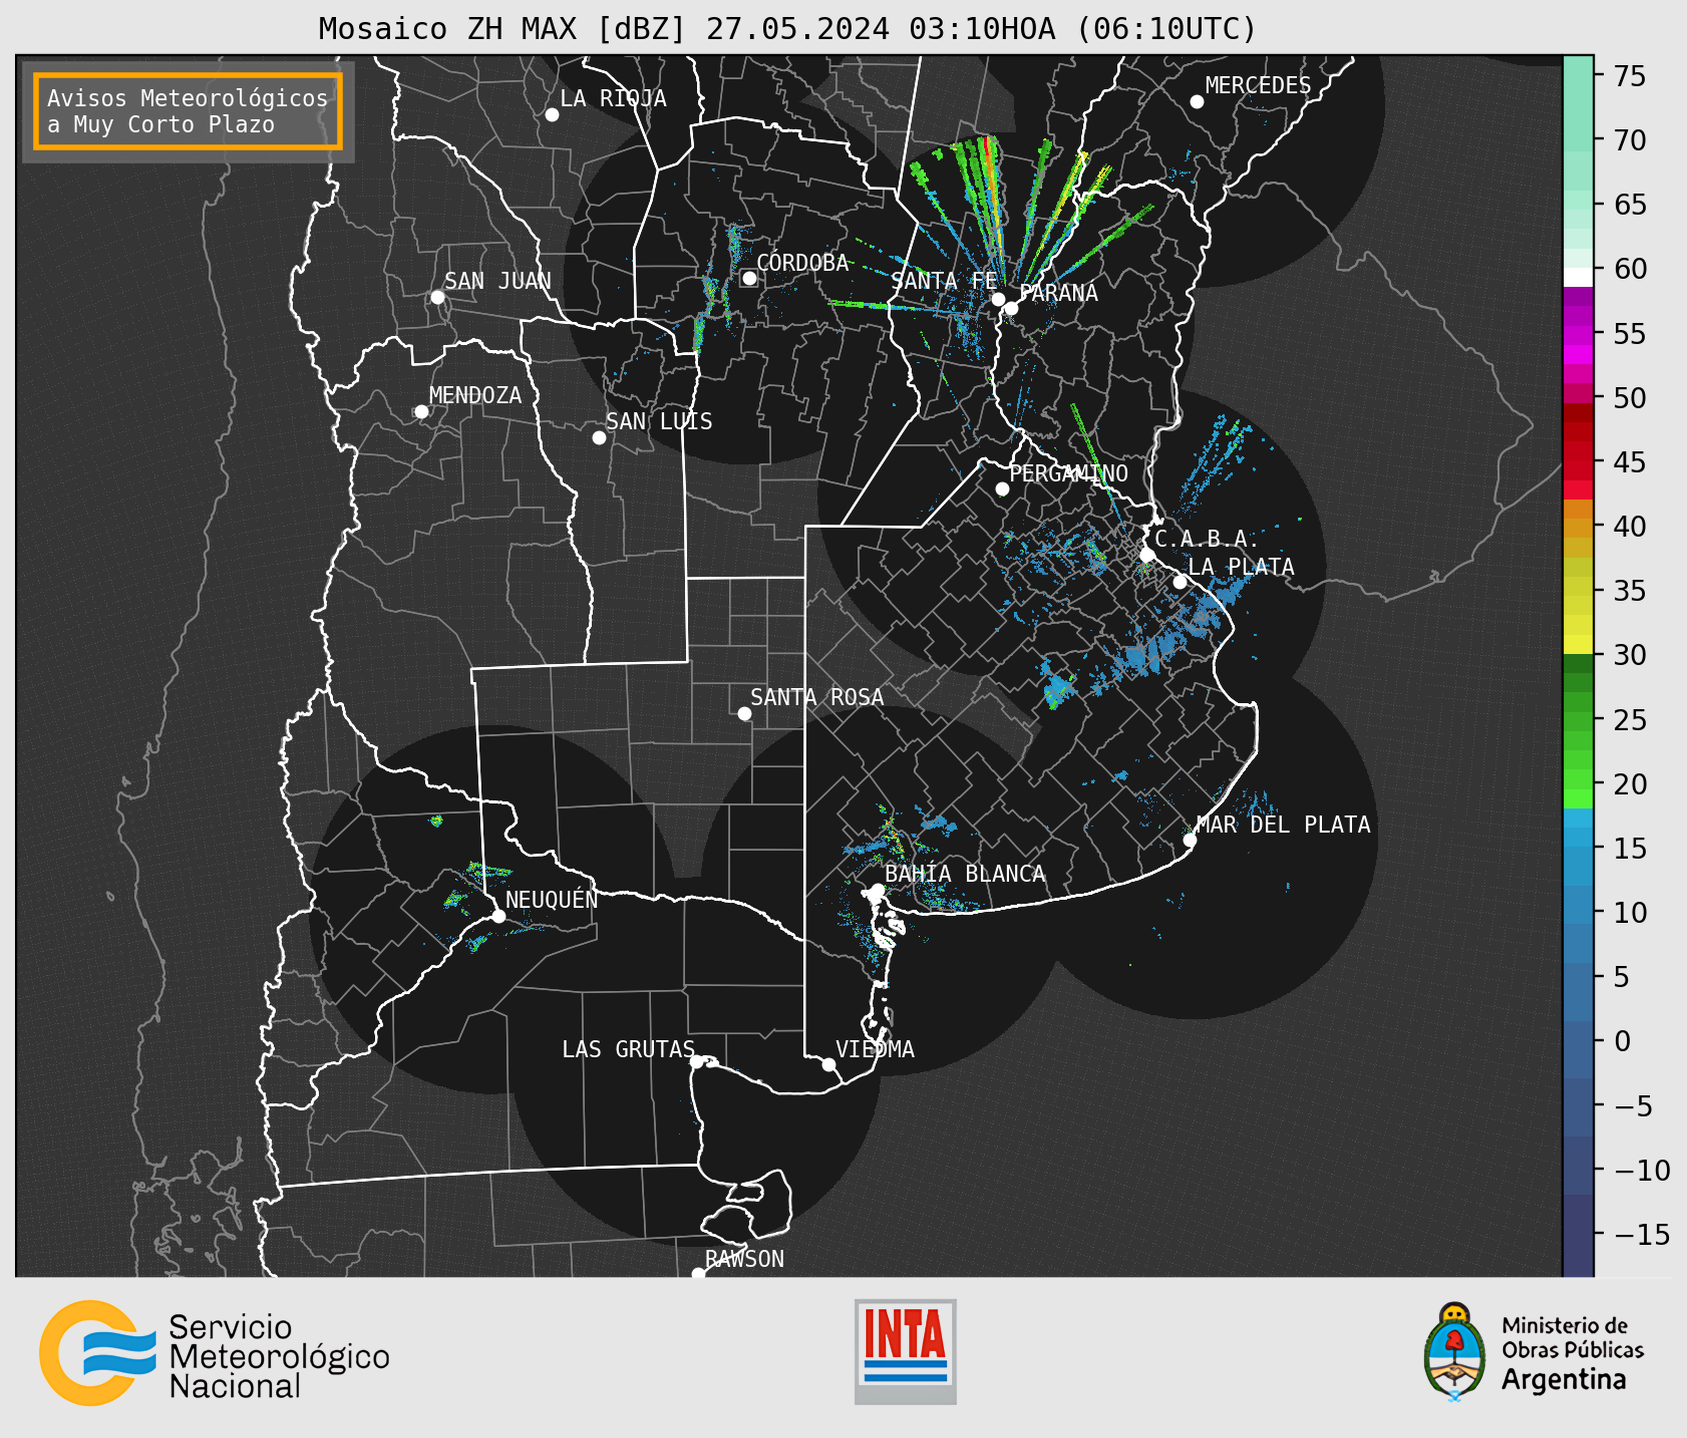Click the 60 value on the color scale
Screen dimensions: 1687x1438
click(1630, 269)
